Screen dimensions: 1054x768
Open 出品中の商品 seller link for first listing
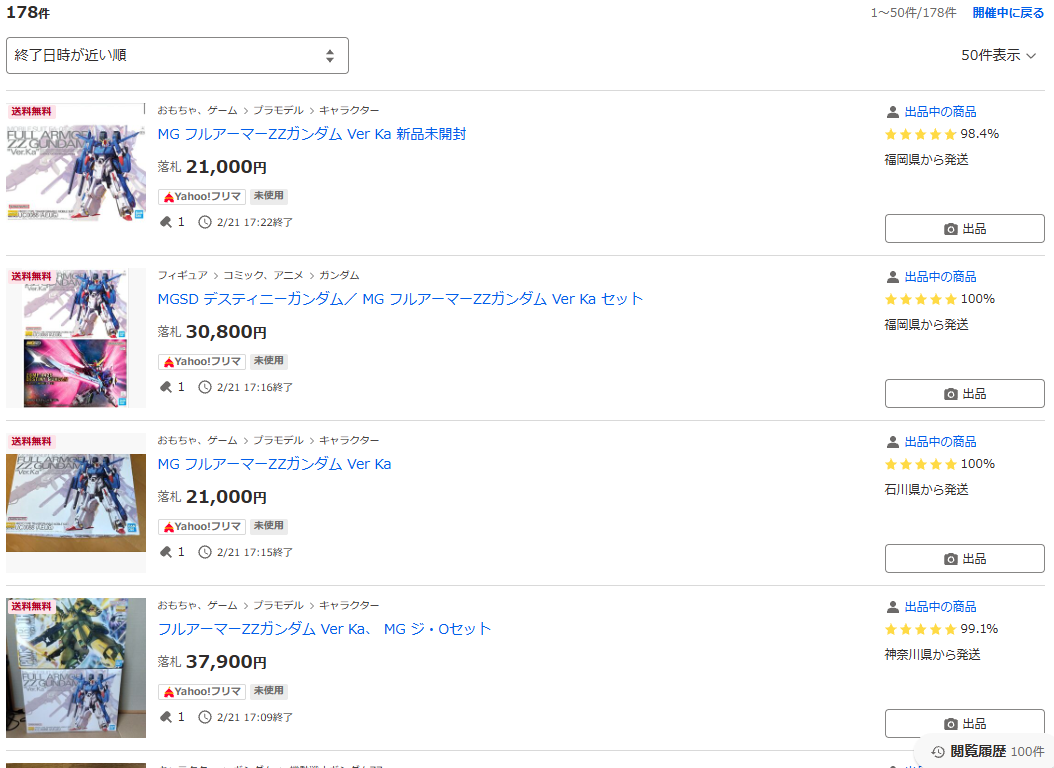940,112
